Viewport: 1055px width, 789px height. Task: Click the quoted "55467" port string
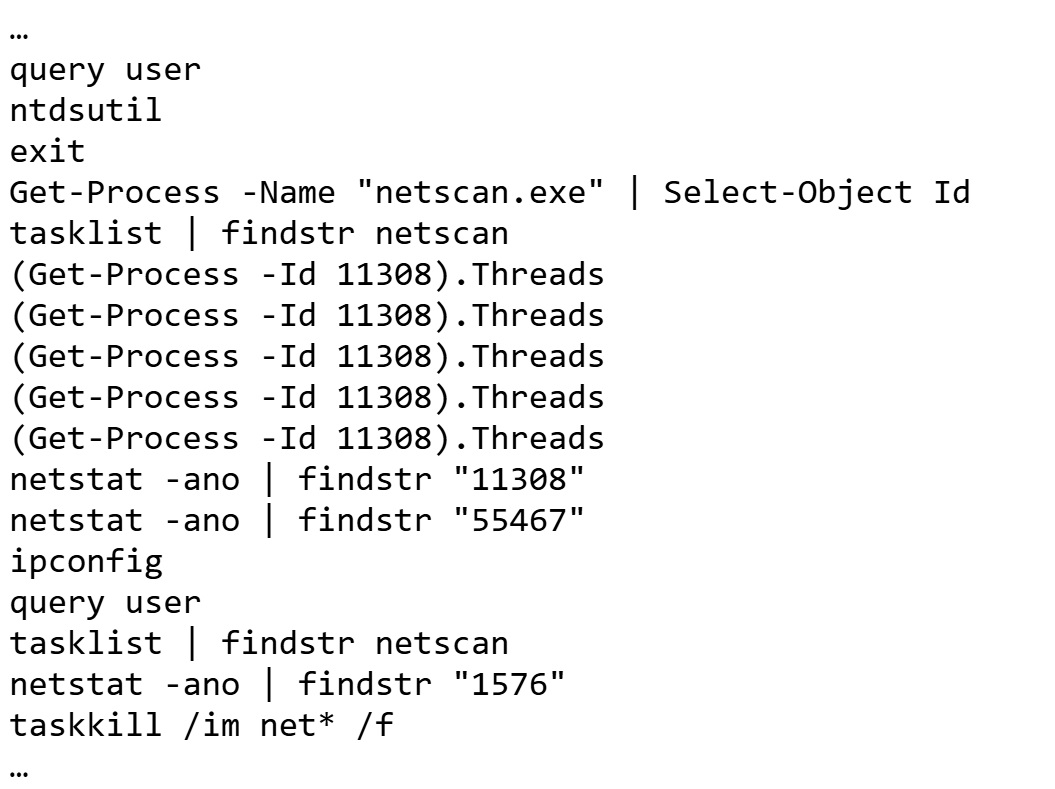[x=518, y=520]
